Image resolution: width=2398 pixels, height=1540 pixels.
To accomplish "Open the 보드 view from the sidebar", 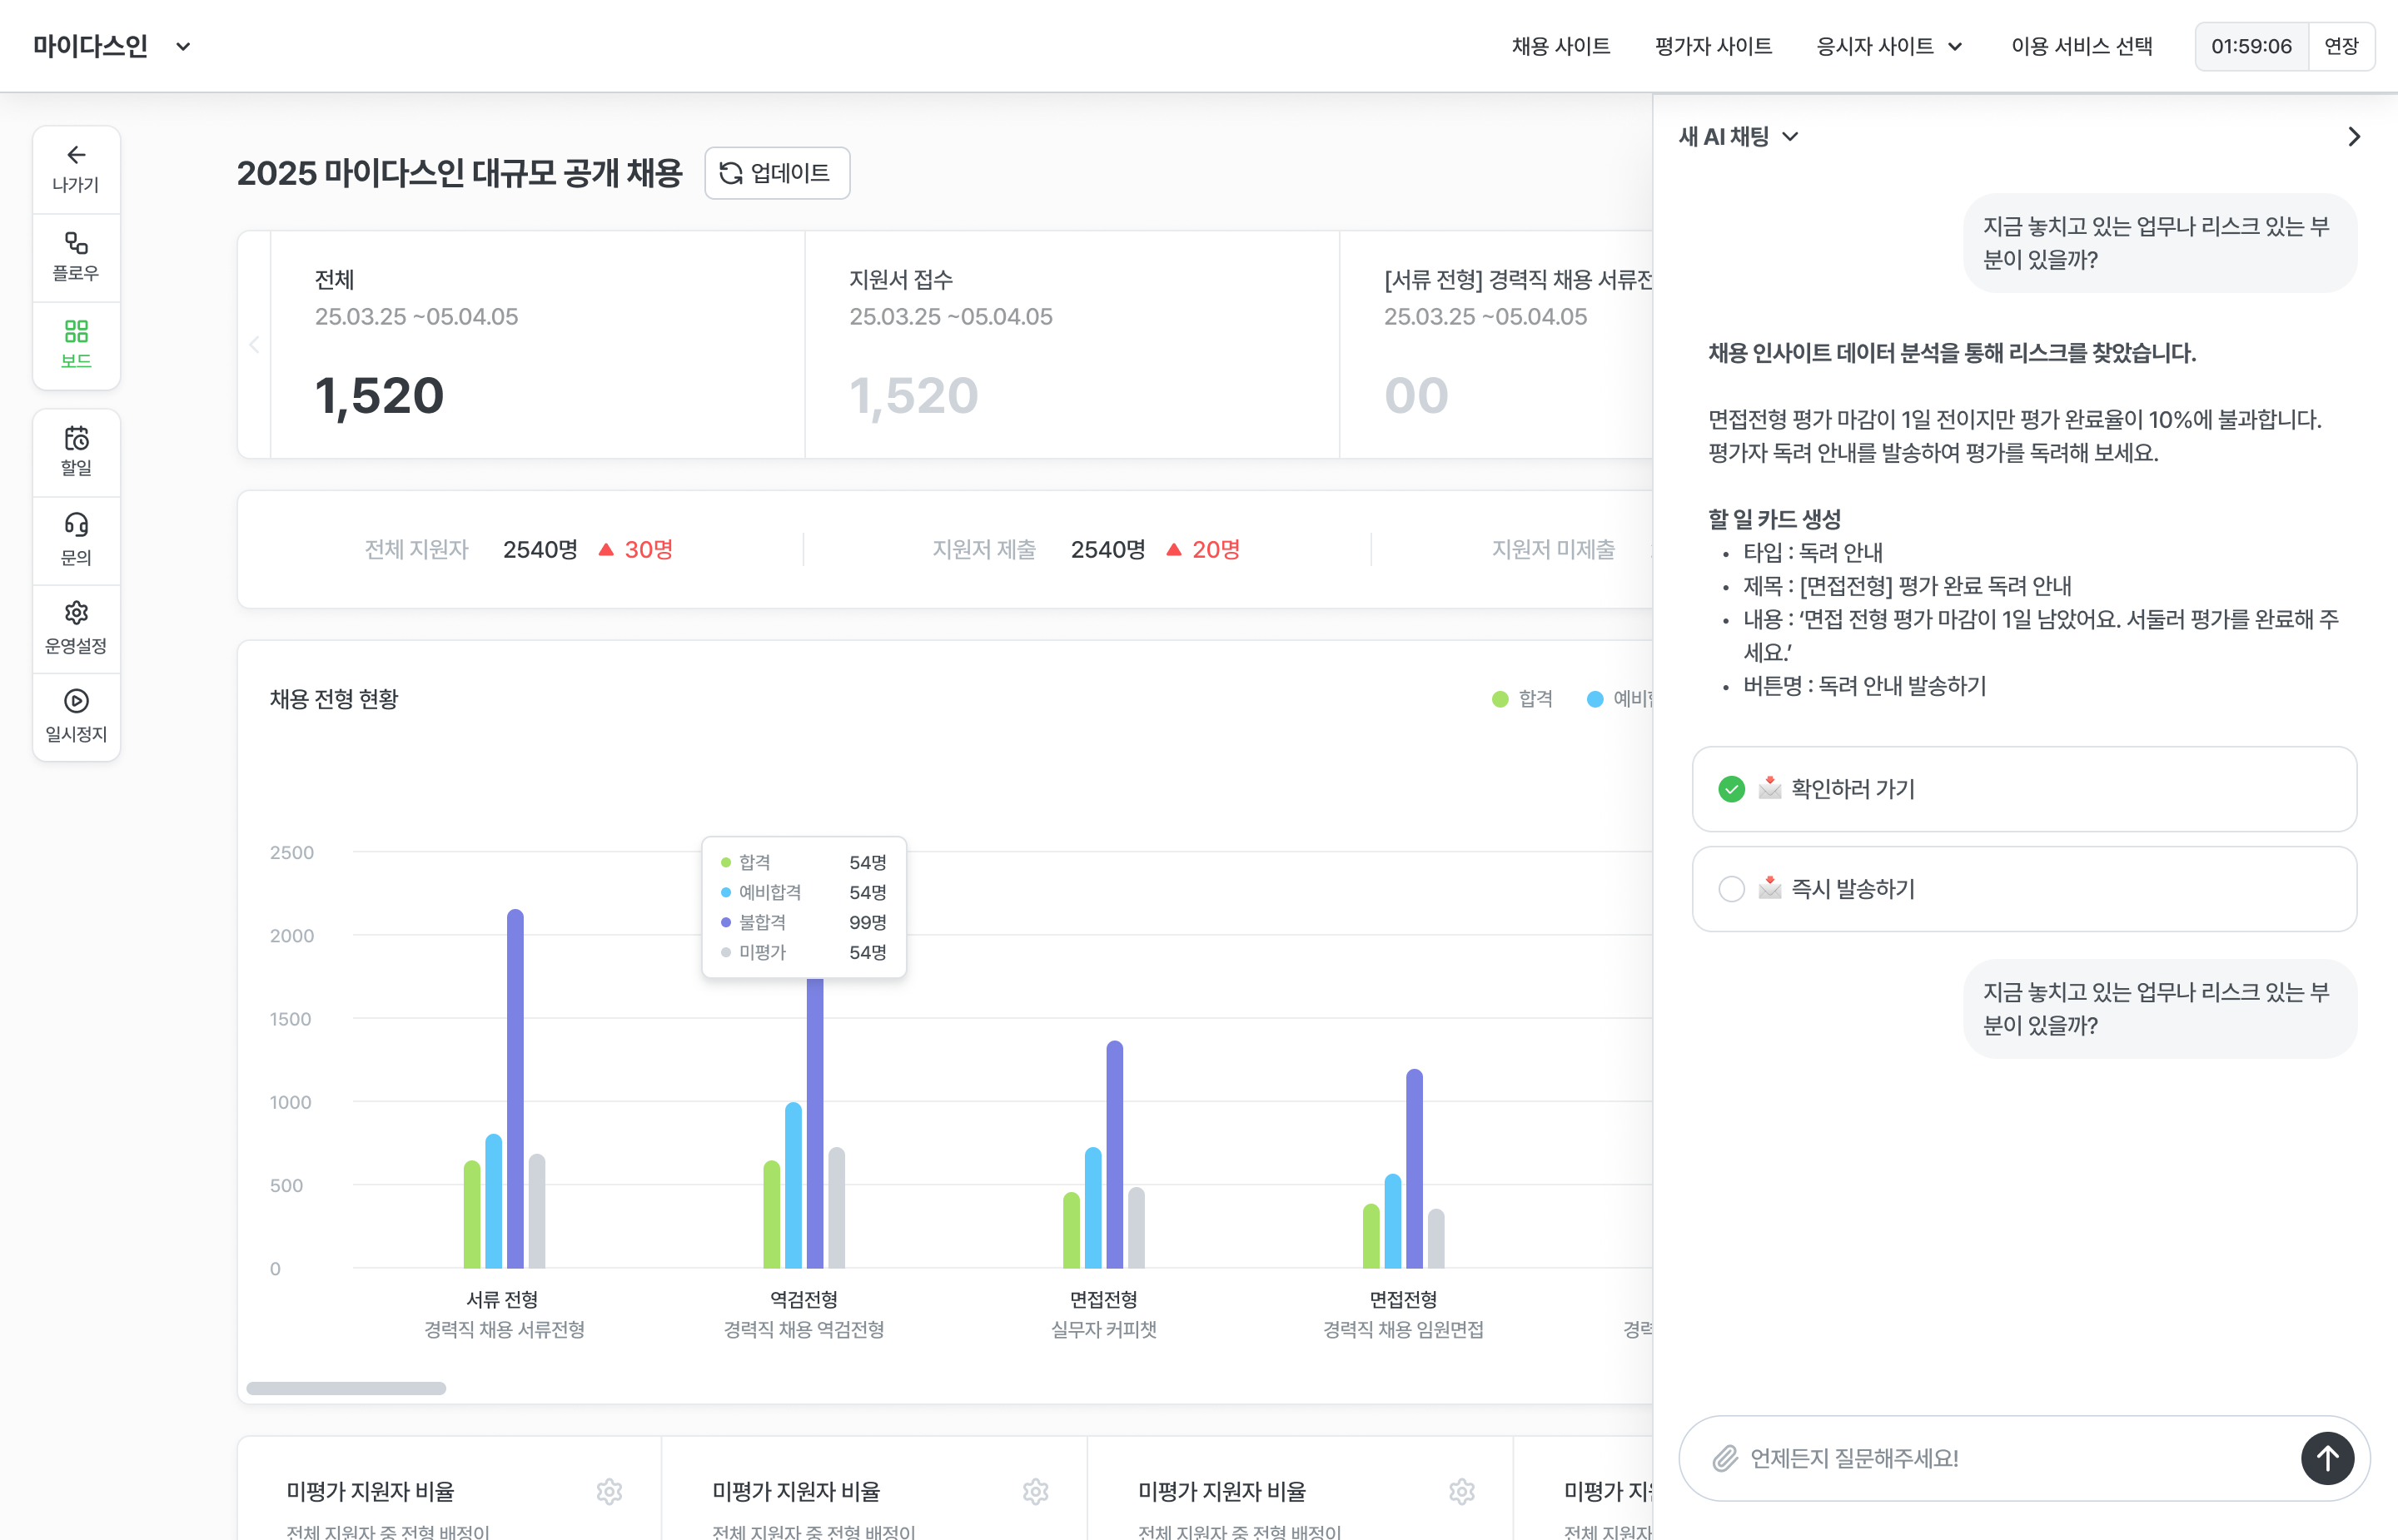I will [76, 344].
